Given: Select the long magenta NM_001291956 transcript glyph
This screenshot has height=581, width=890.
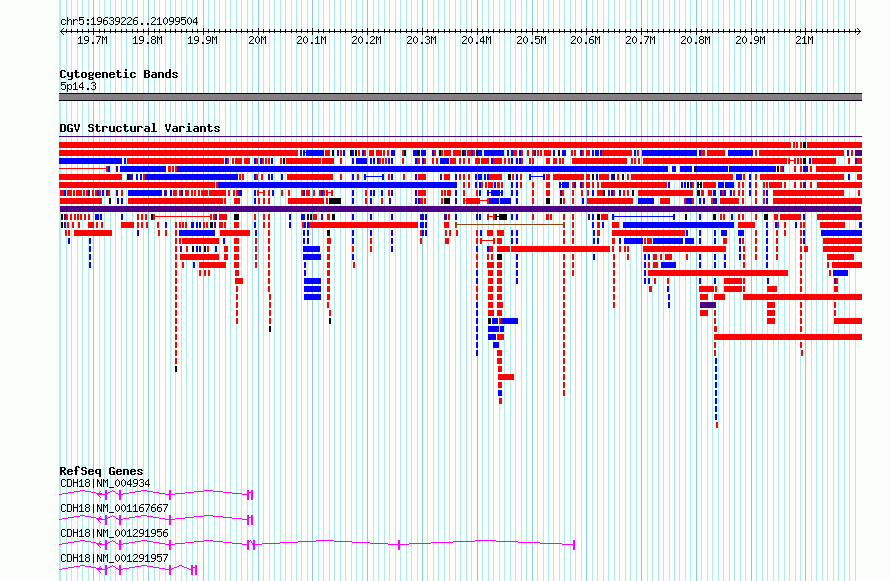Looking at the screenshot, I should tap(317, 545).
